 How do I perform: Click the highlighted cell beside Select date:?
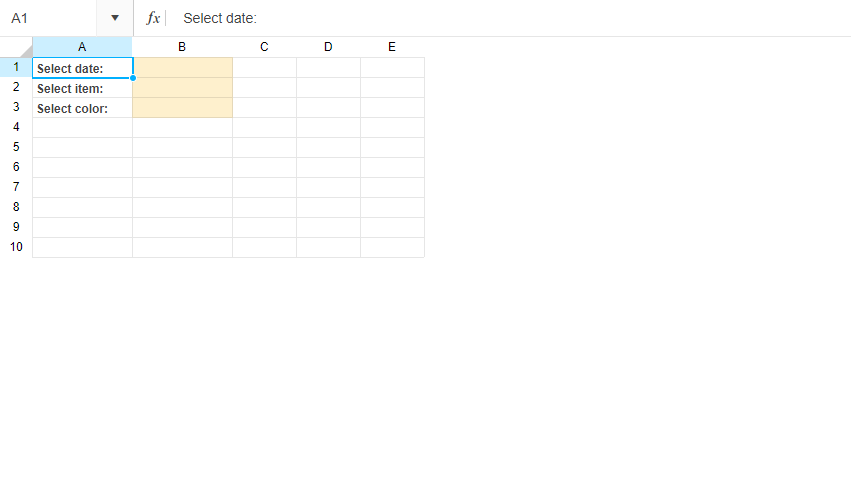click(182, 68)
